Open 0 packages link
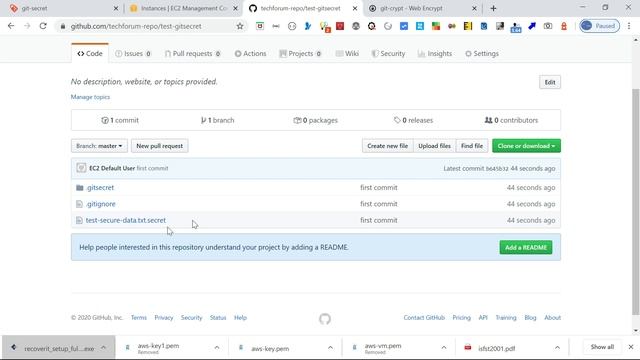Screen dimensions: 640x360 click(x=316, y=120)
